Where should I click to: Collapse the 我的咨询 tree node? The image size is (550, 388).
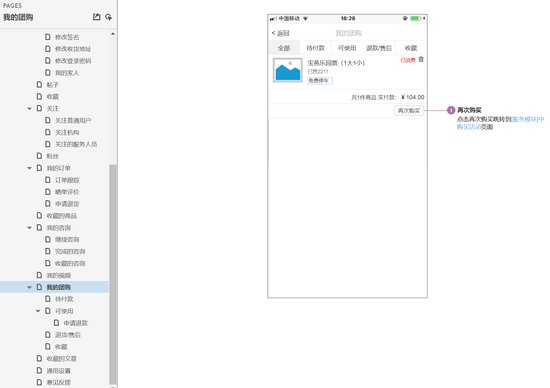click(29, 228)
